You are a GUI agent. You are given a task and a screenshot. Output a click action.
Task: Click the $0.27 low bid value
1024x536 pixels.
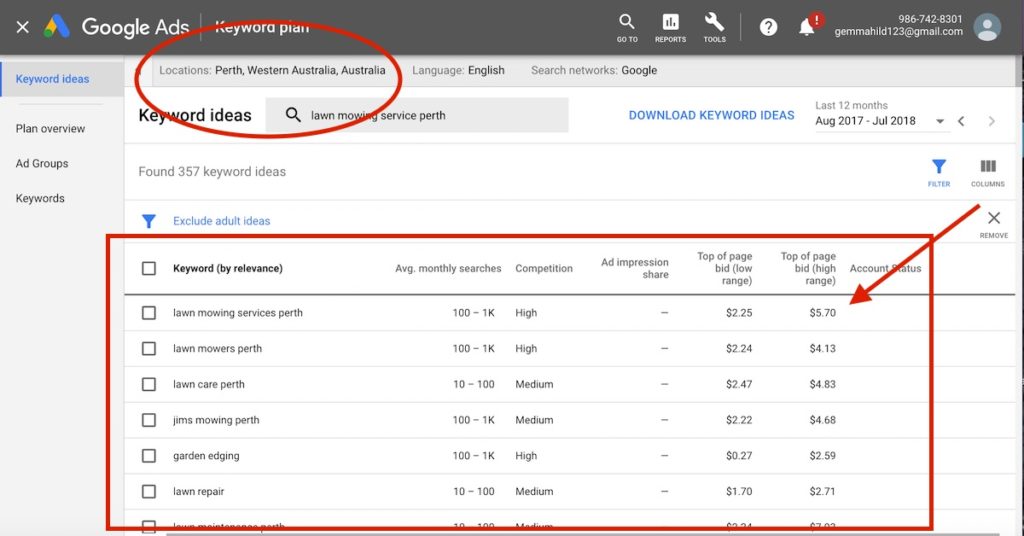tap(739, 456)
